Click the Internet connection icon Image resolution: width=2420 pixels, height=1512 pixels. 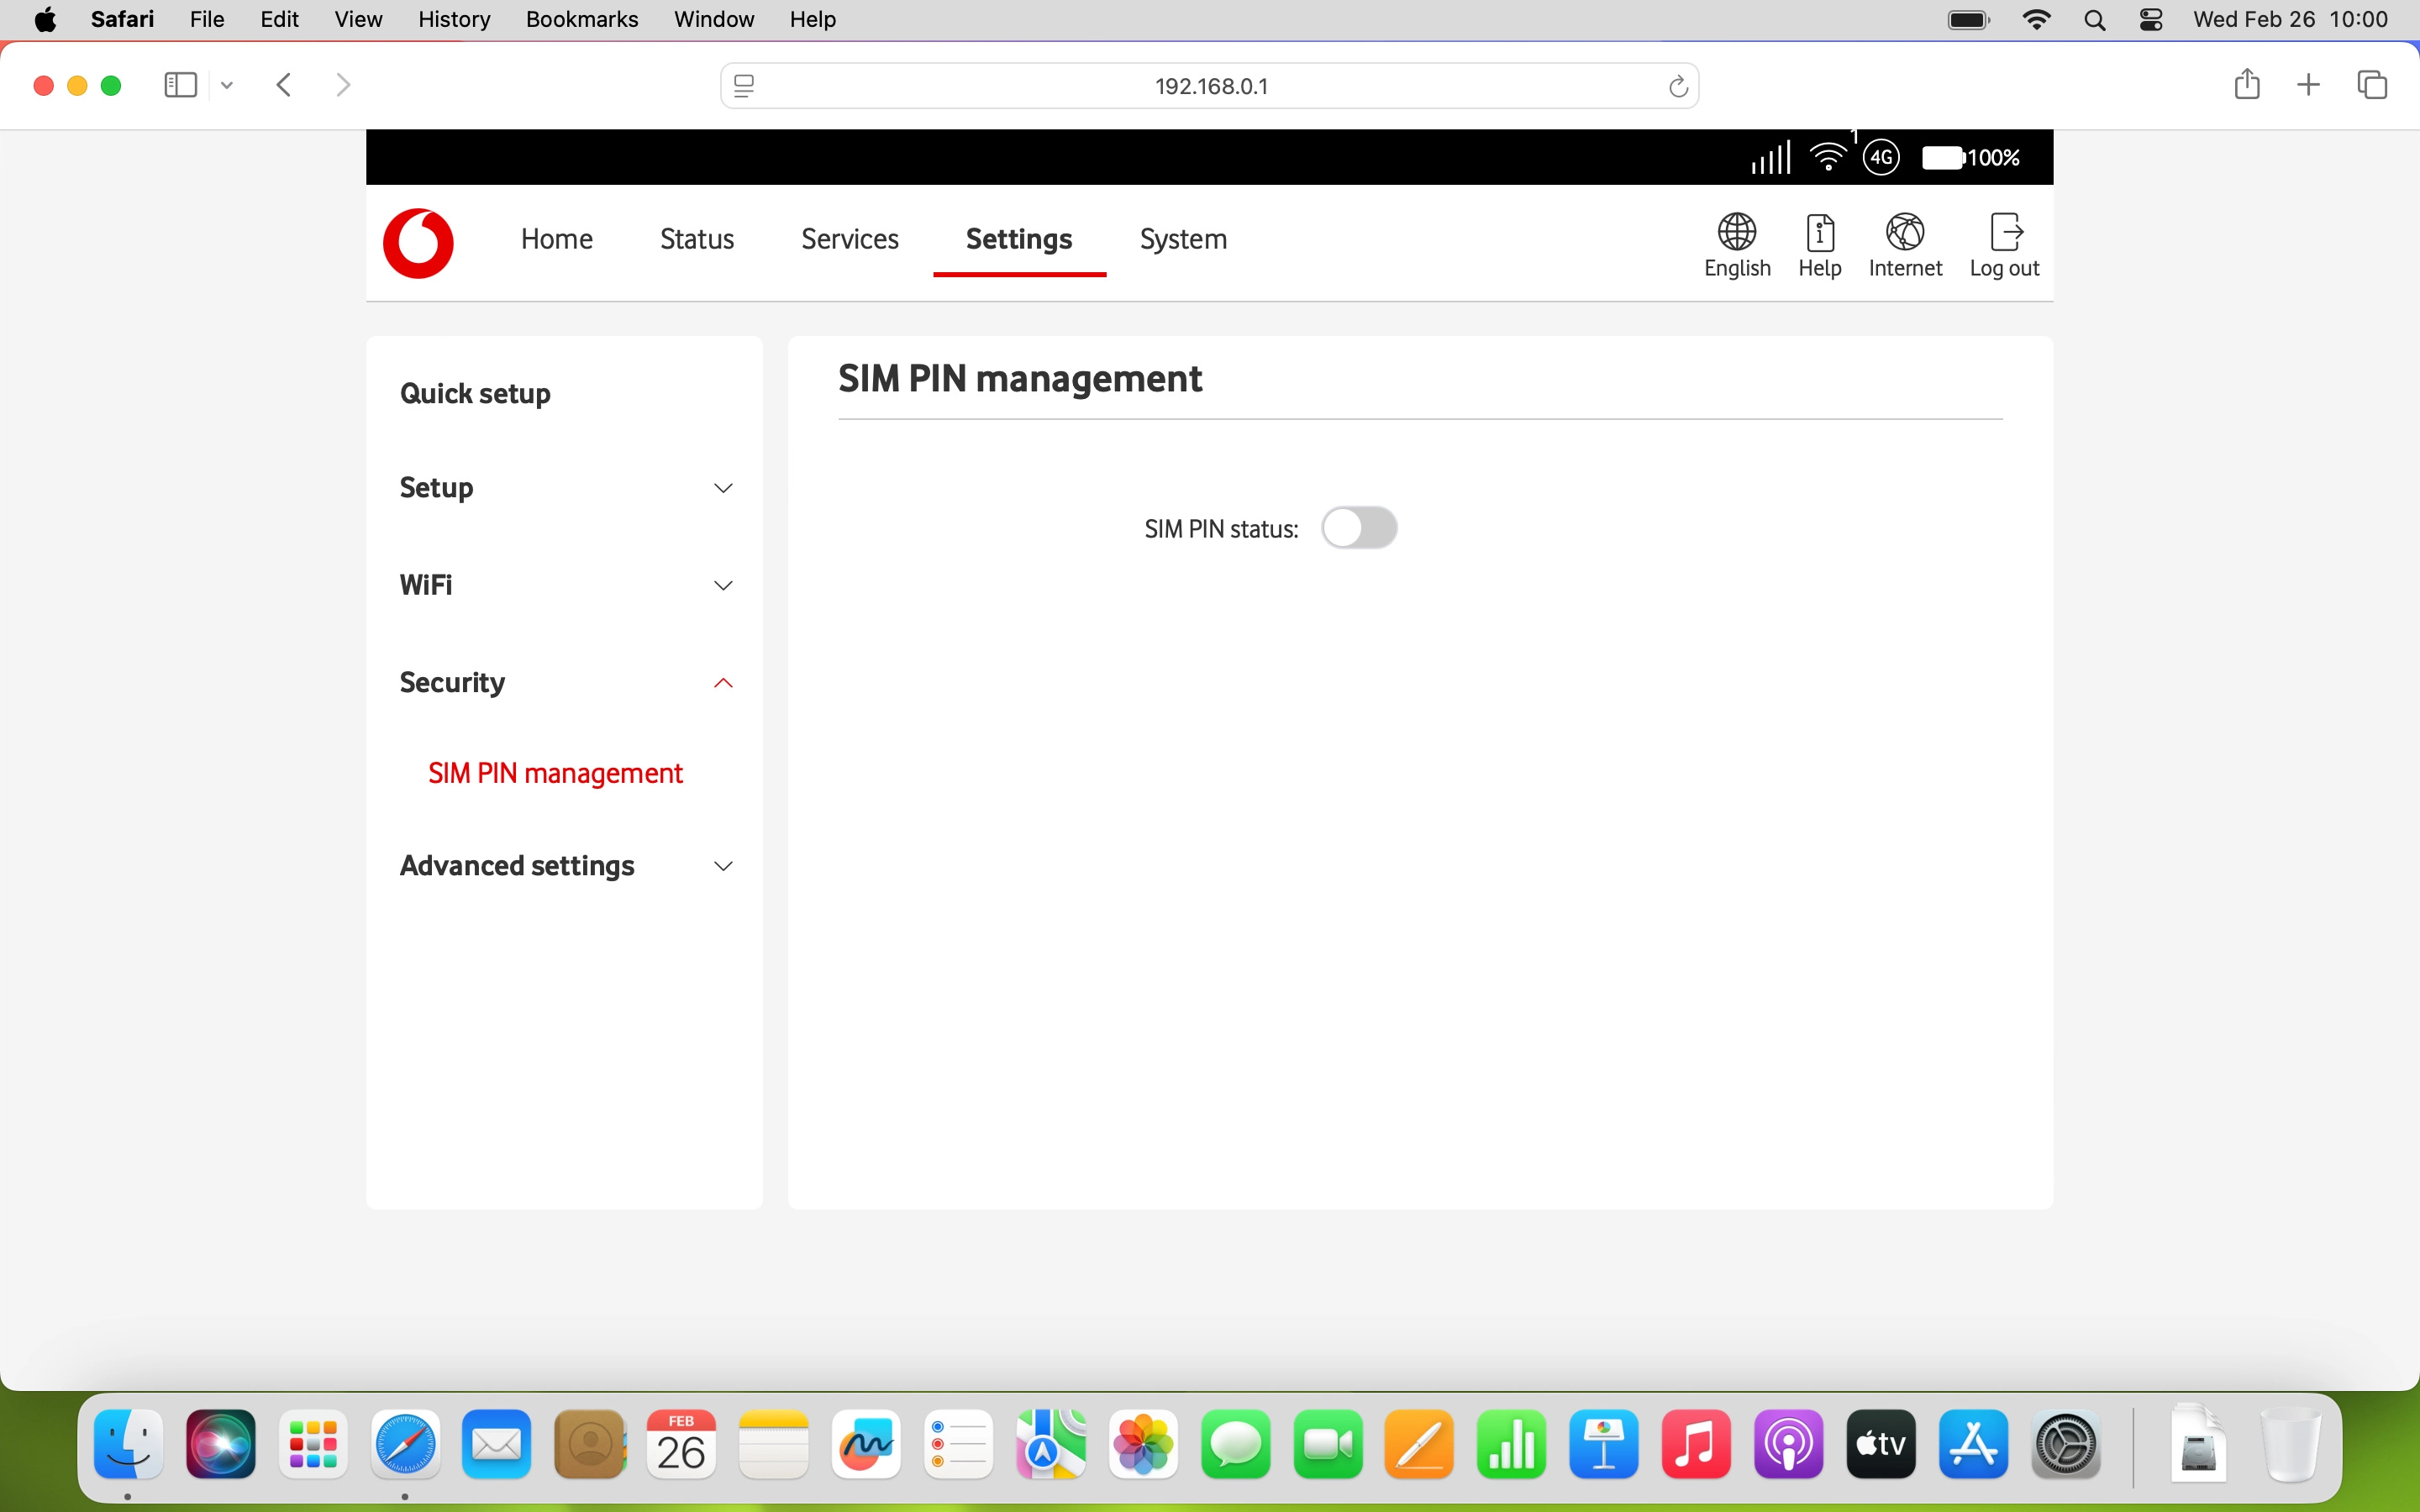[1904, 233]
